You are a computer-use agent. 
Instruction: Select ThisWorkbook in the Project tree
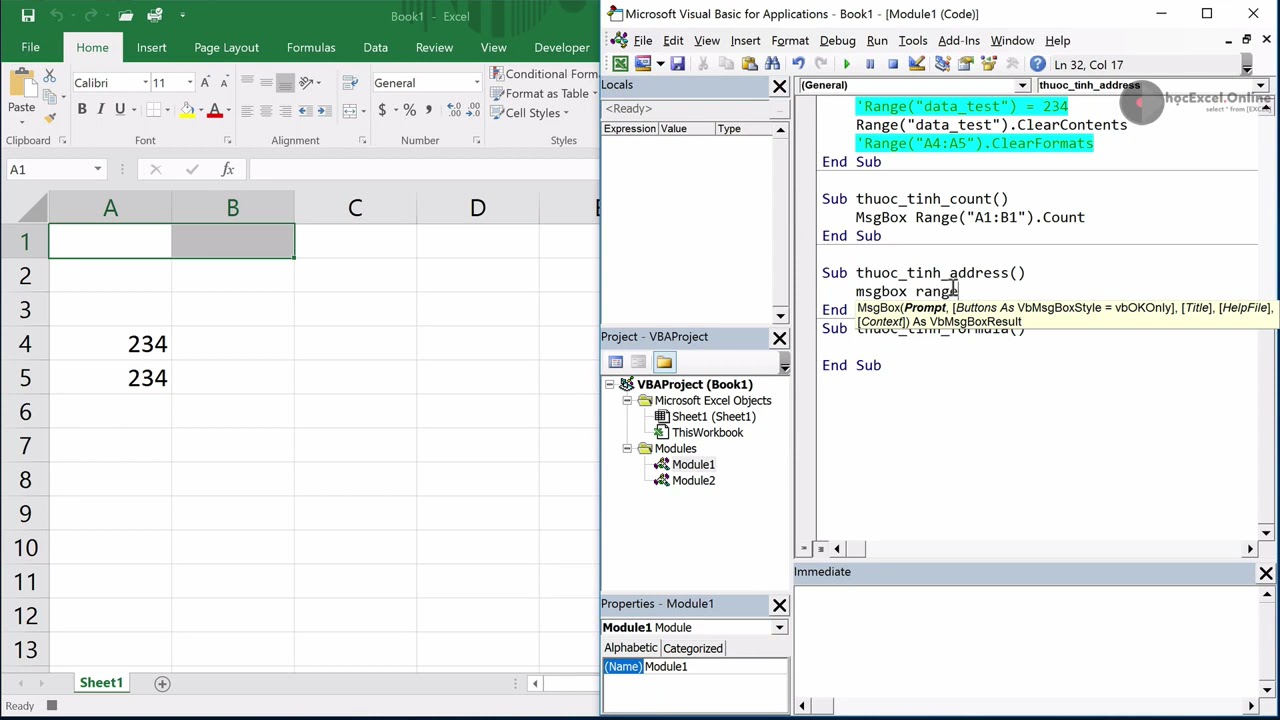[x=707, y=433]
